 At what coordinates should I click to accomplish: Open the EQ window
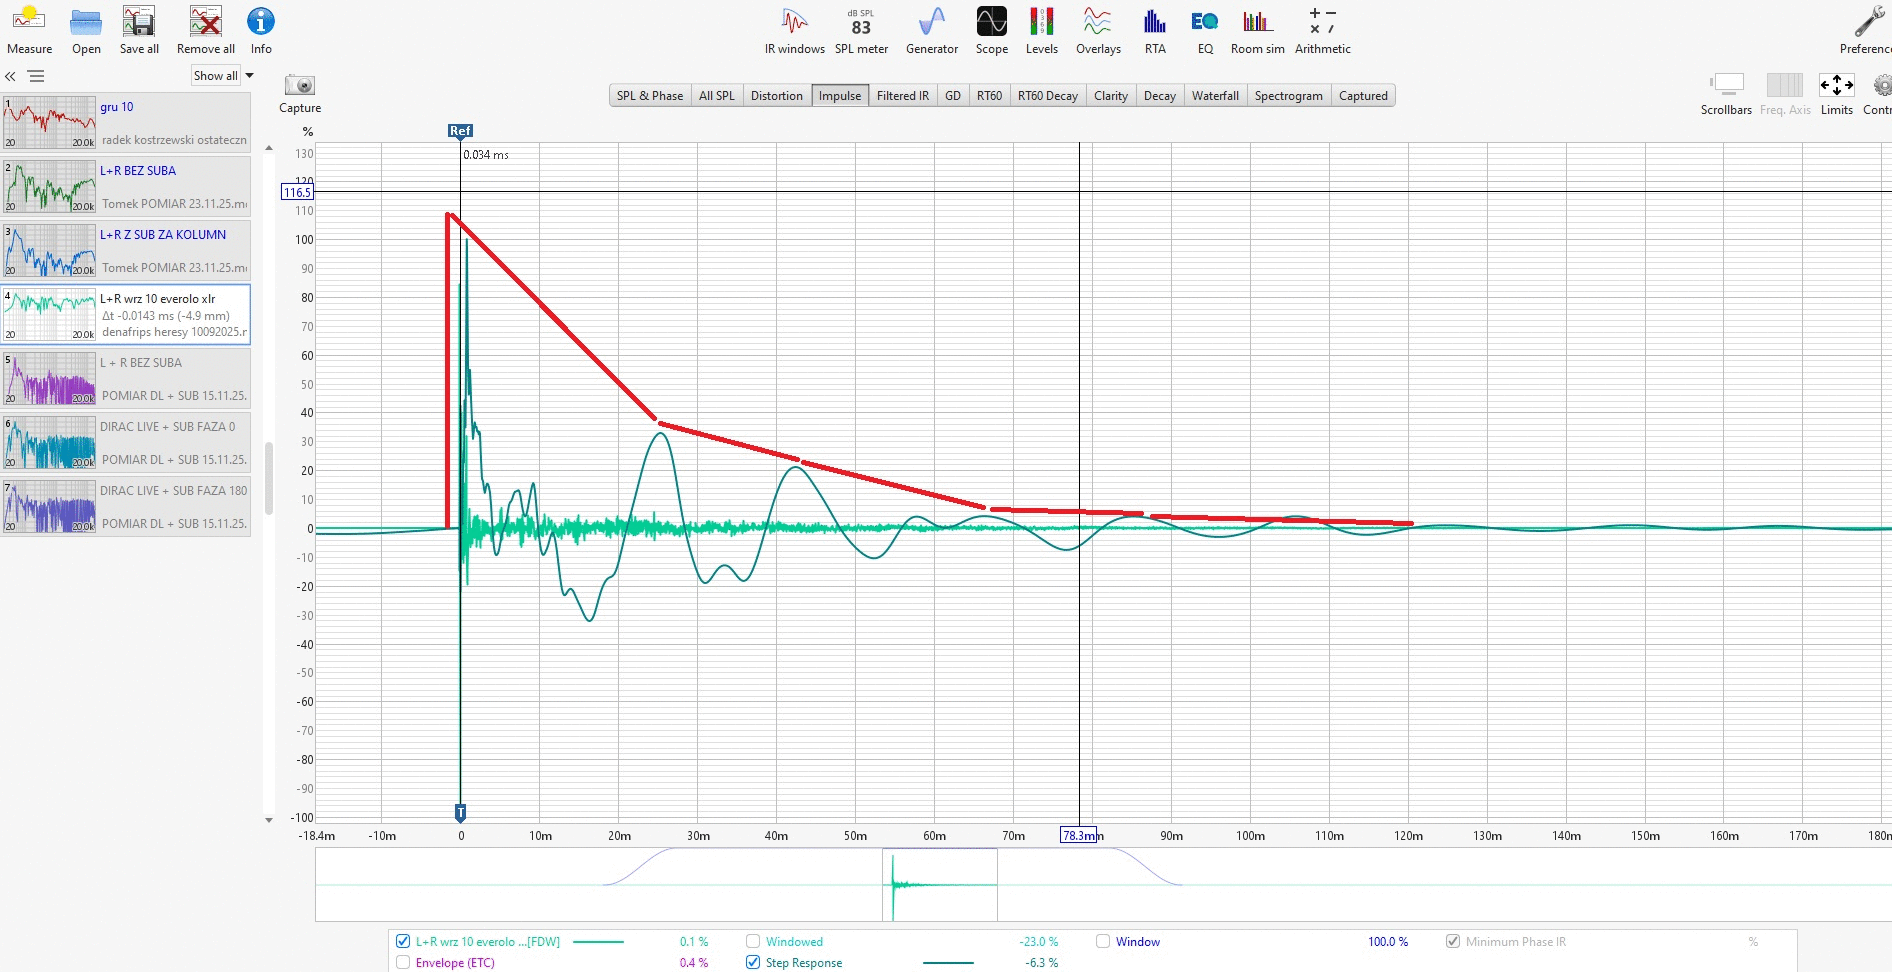coord(1205,31)
